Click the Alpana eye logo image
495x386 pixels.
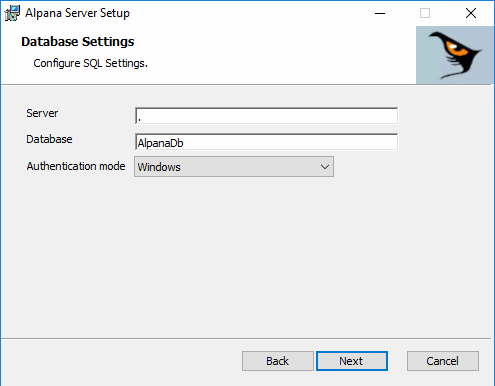(x=455, y=55)
